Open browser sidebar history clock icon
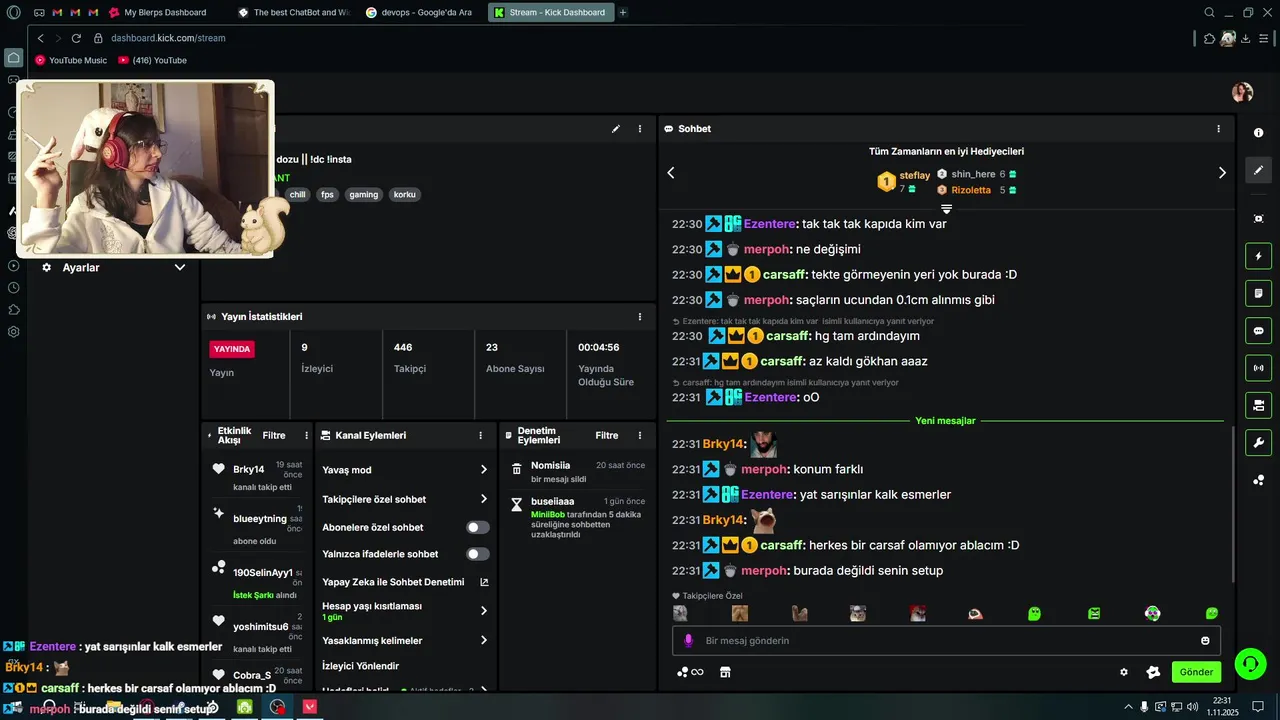 pos(13,288)
